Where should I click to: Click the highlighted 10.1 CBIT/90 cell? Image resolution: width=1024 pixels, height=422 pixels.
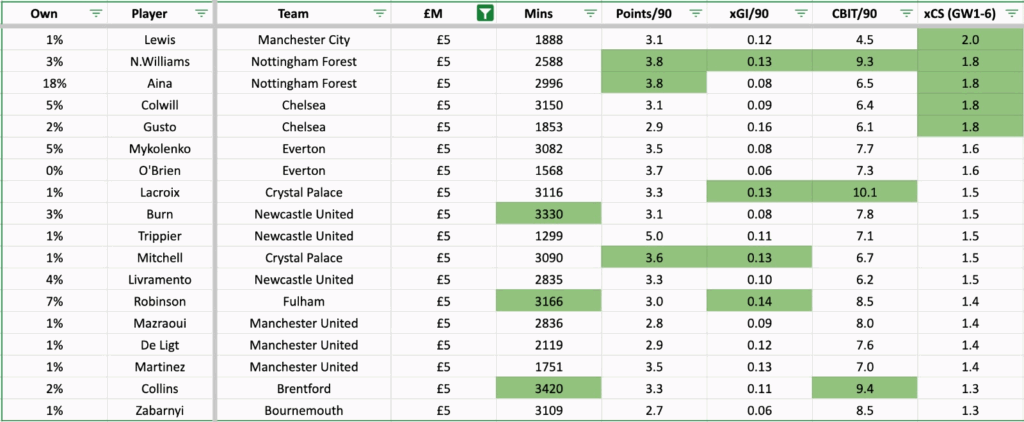[864, 190]
